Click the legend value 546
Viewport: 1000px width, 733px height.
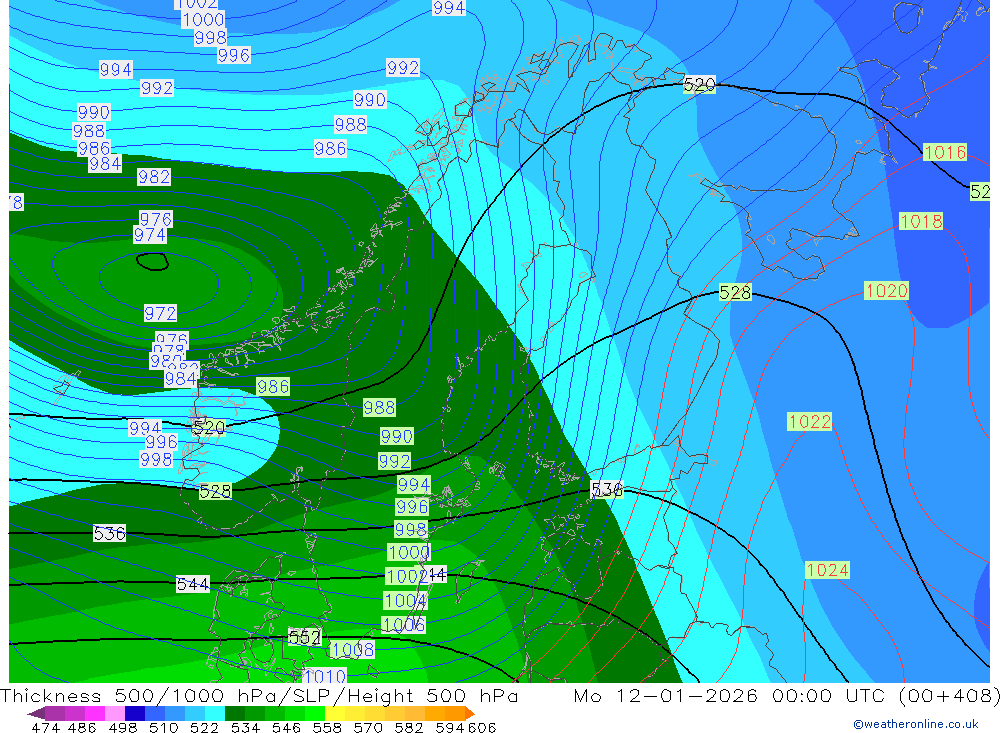click(x=286, y=727)
